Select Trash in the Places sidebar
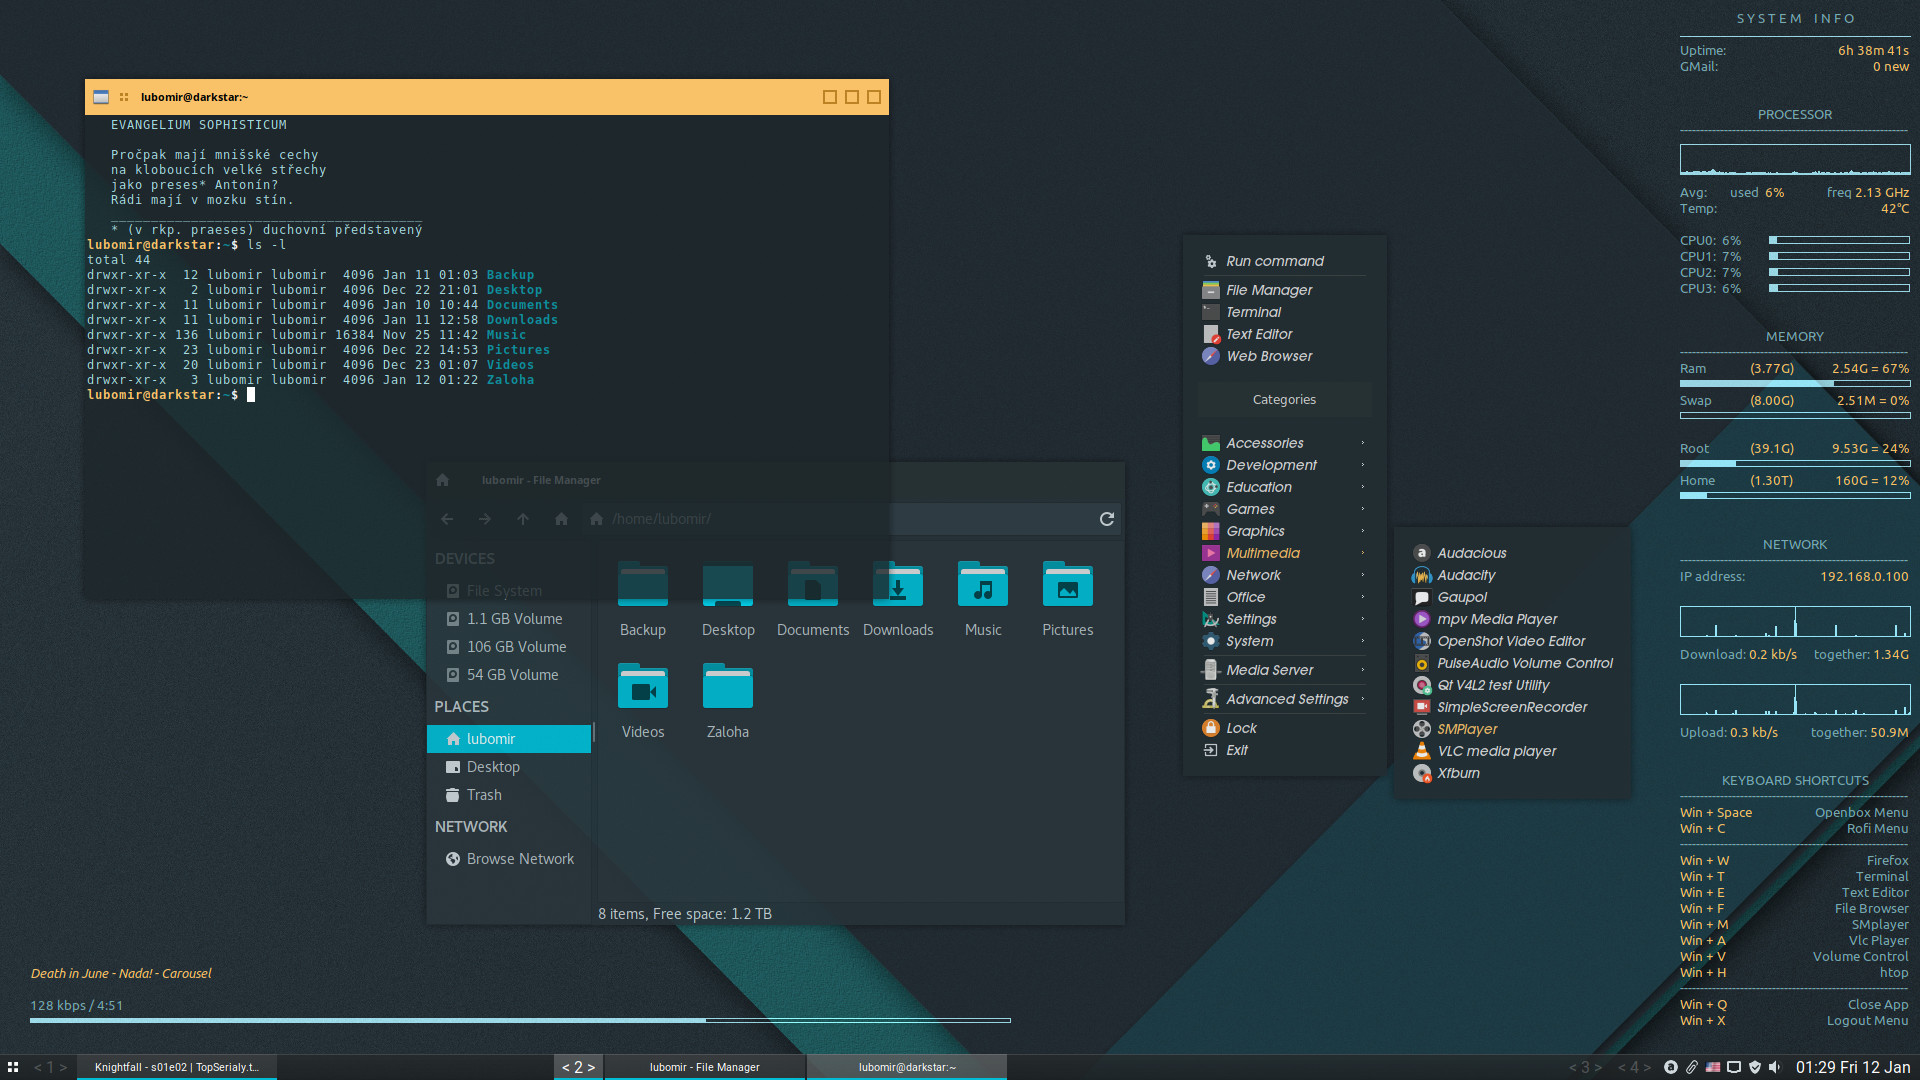1920x1080 pixels. click(x=484, y=795)
